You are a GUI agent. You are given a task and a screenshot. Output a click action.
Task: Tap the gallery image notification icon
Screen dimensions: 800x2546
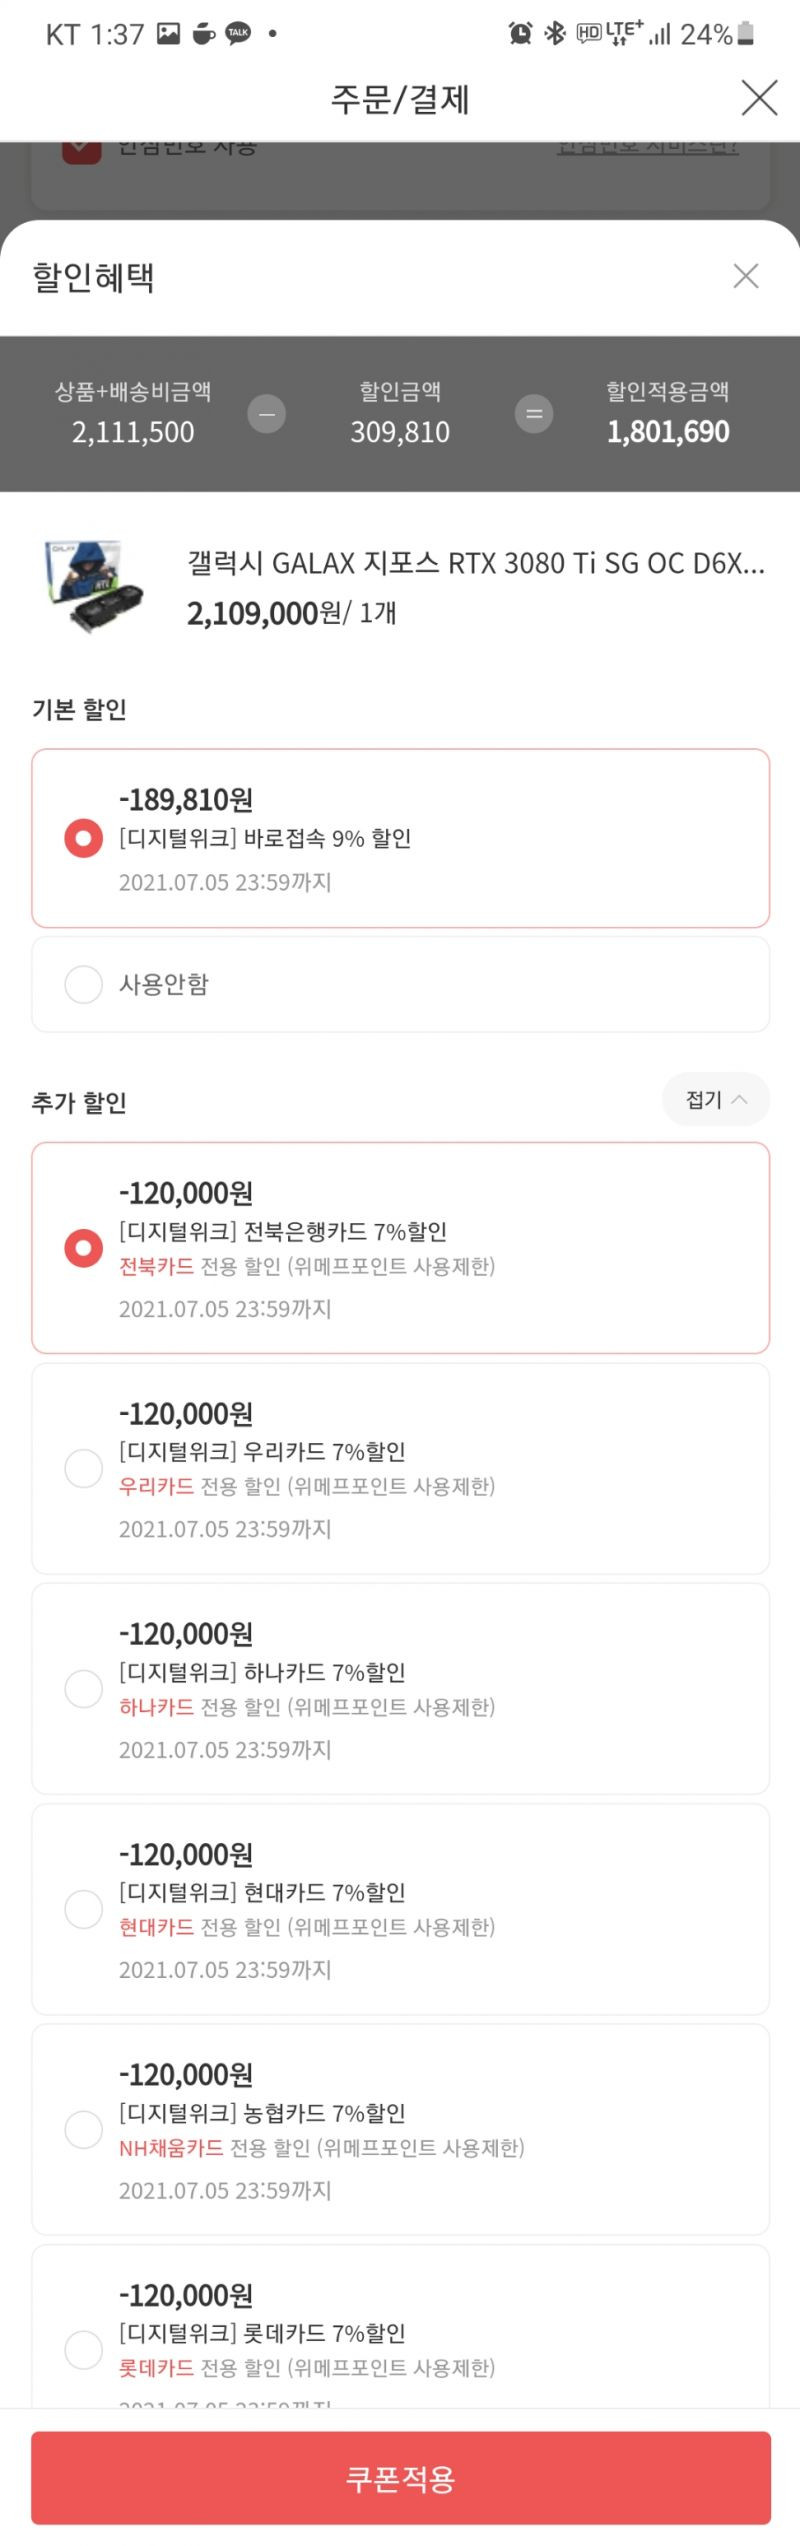[169, 34]
